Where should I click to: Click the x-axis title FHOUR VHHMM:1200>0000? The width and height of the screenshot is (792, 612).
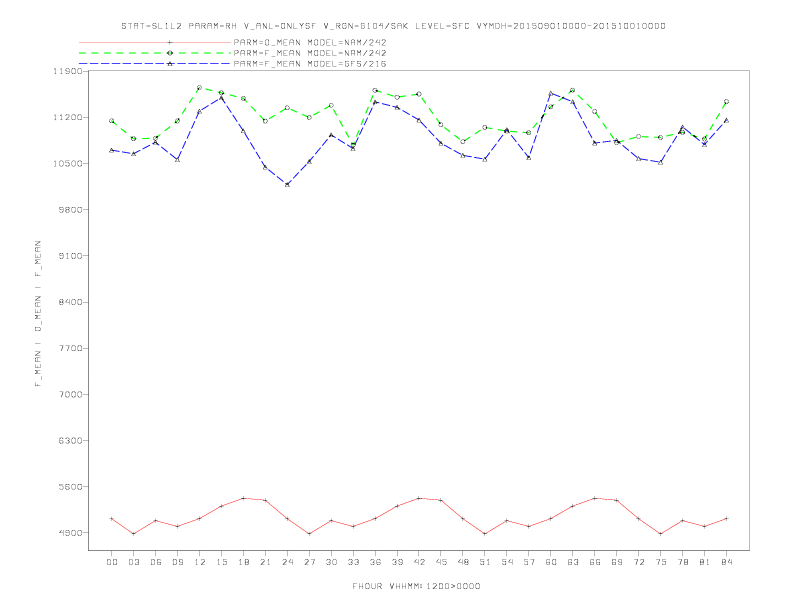416,586
